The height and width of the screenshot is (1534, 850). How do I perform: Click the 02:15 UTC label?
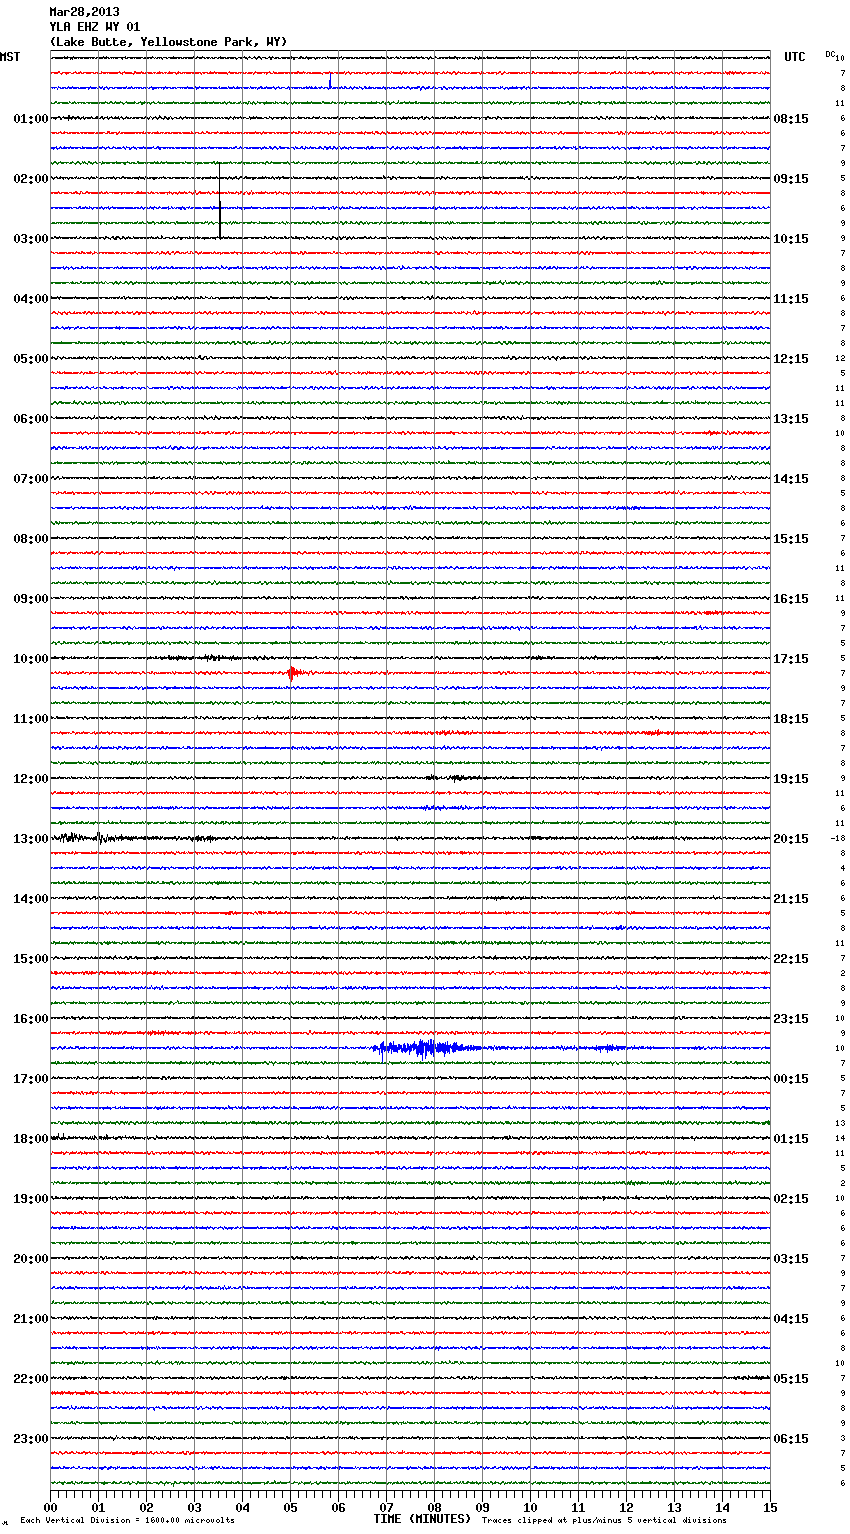(x=791, y=1199)
